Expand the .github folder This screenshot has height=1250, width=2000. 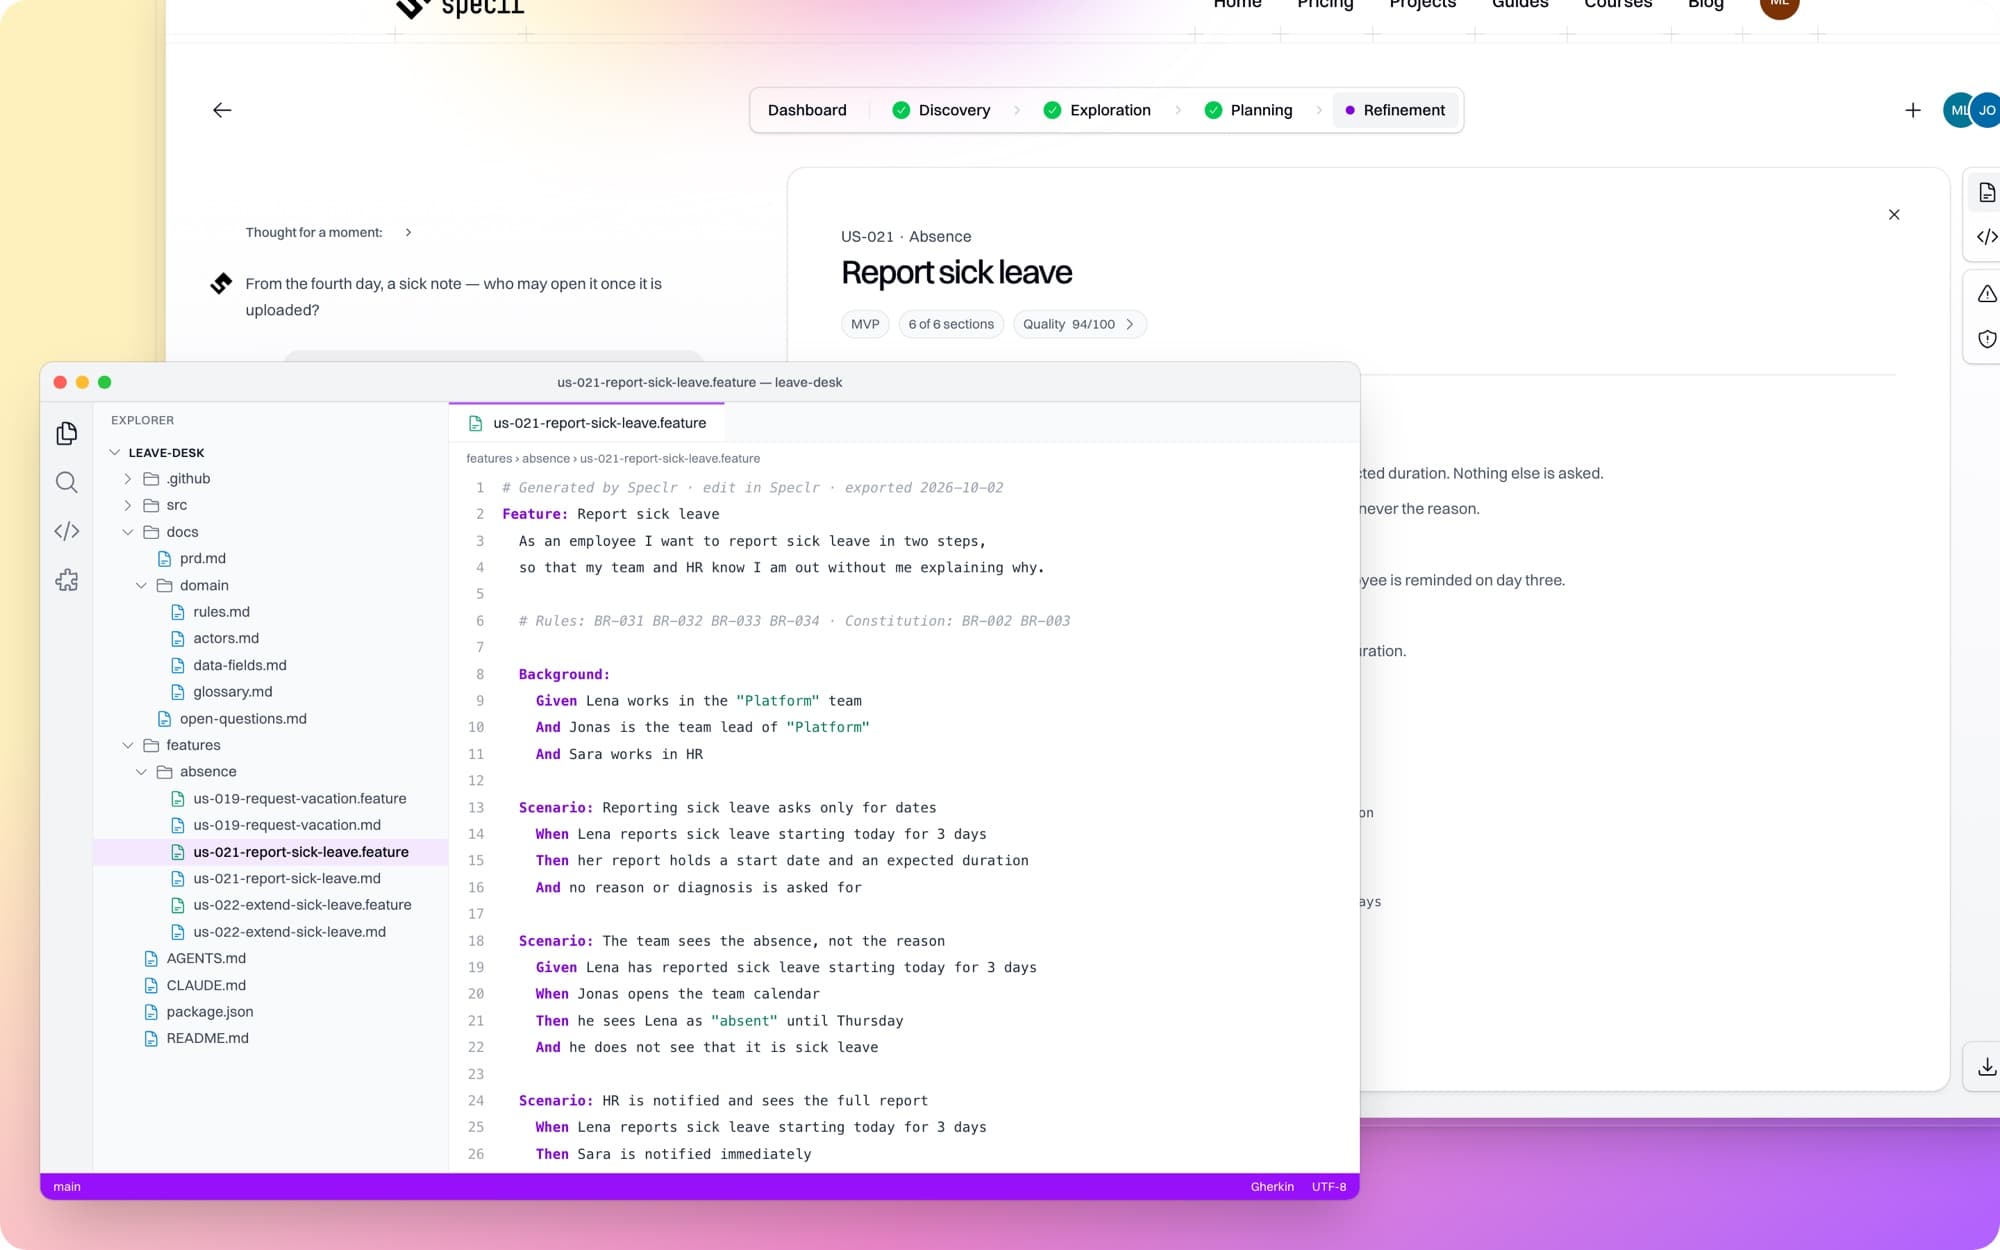tap(127, 479)
